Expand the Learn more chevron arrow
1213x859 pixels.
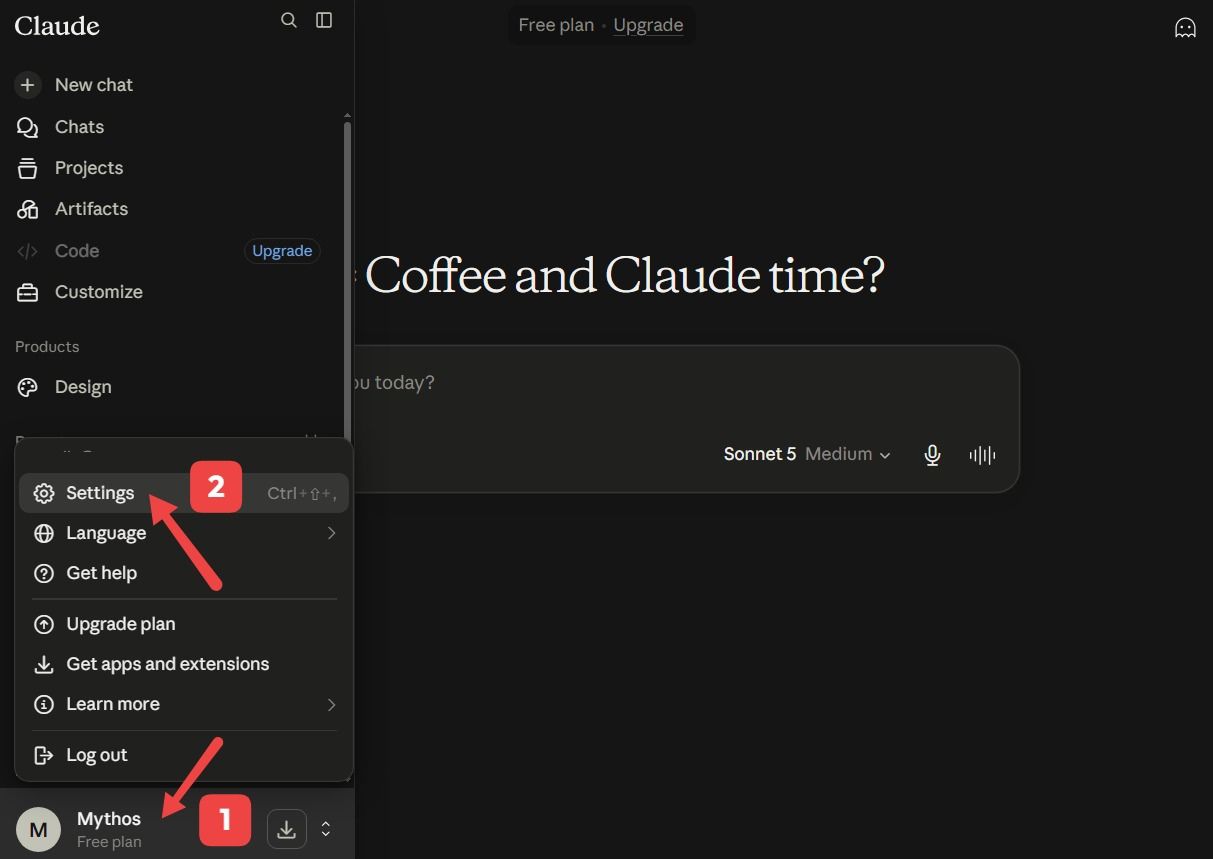331,704
